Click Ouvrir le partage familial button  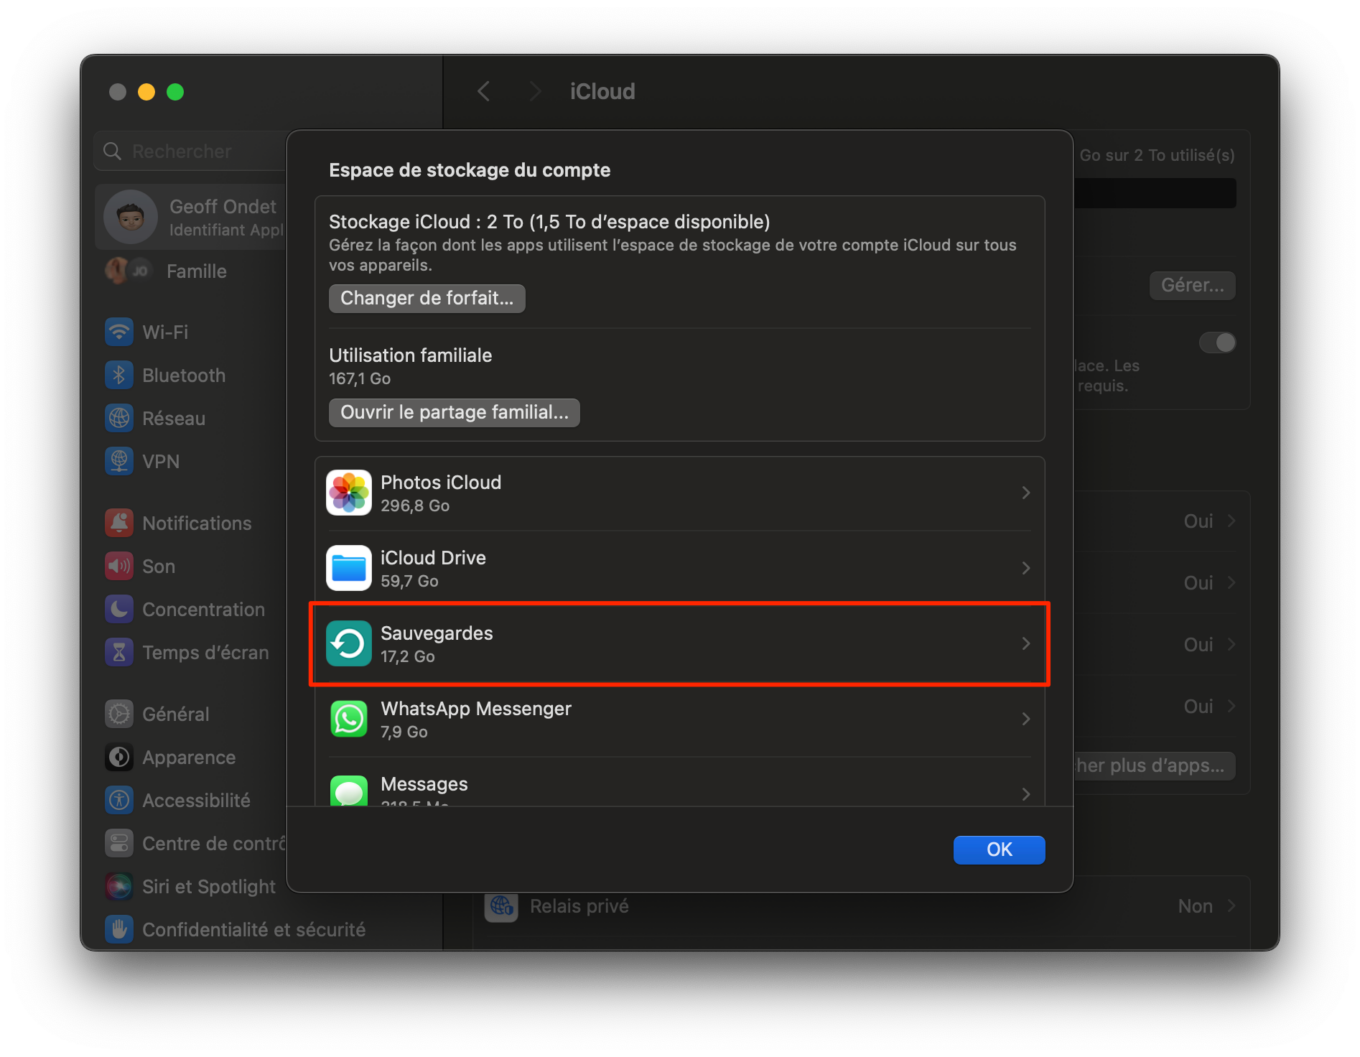coord(454,412)
